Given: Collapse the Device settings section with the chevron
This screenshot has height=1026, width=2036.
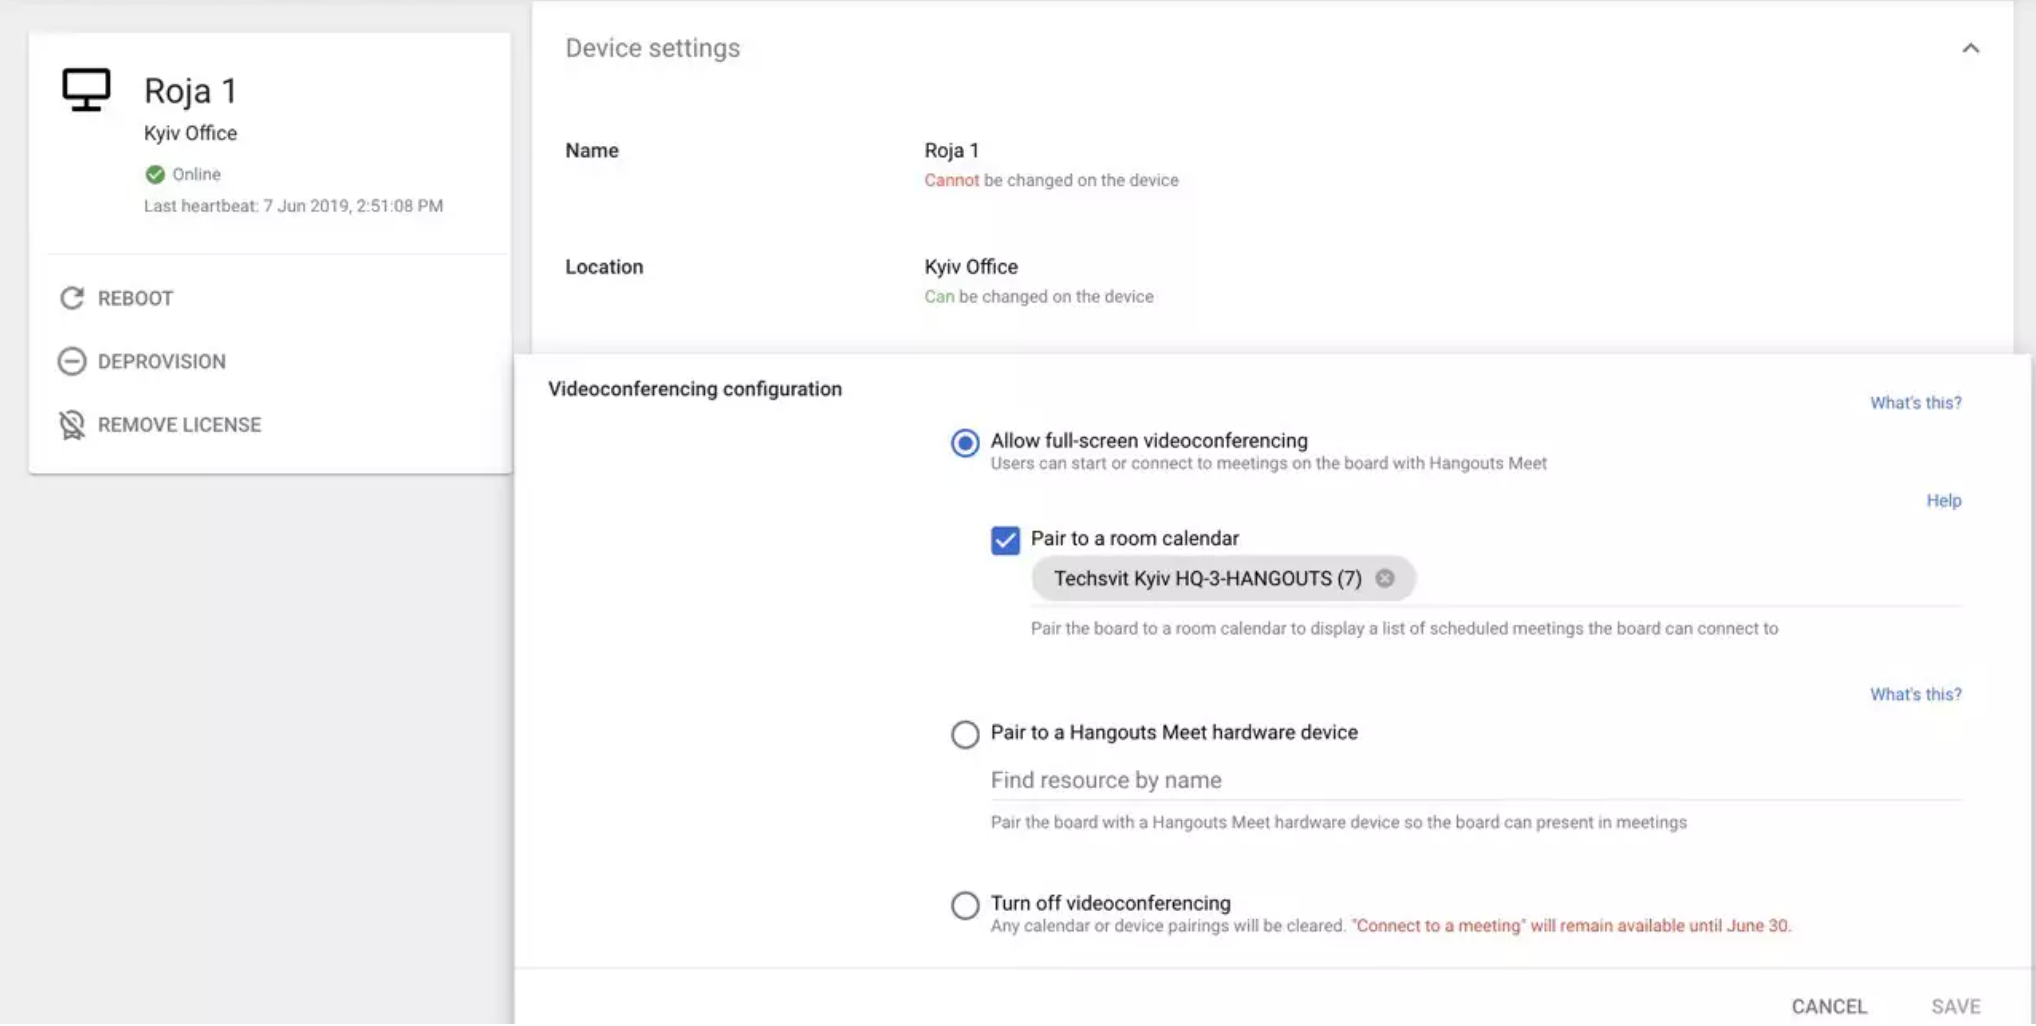Looking at the screenshot, I should (x=1970, y=48).
